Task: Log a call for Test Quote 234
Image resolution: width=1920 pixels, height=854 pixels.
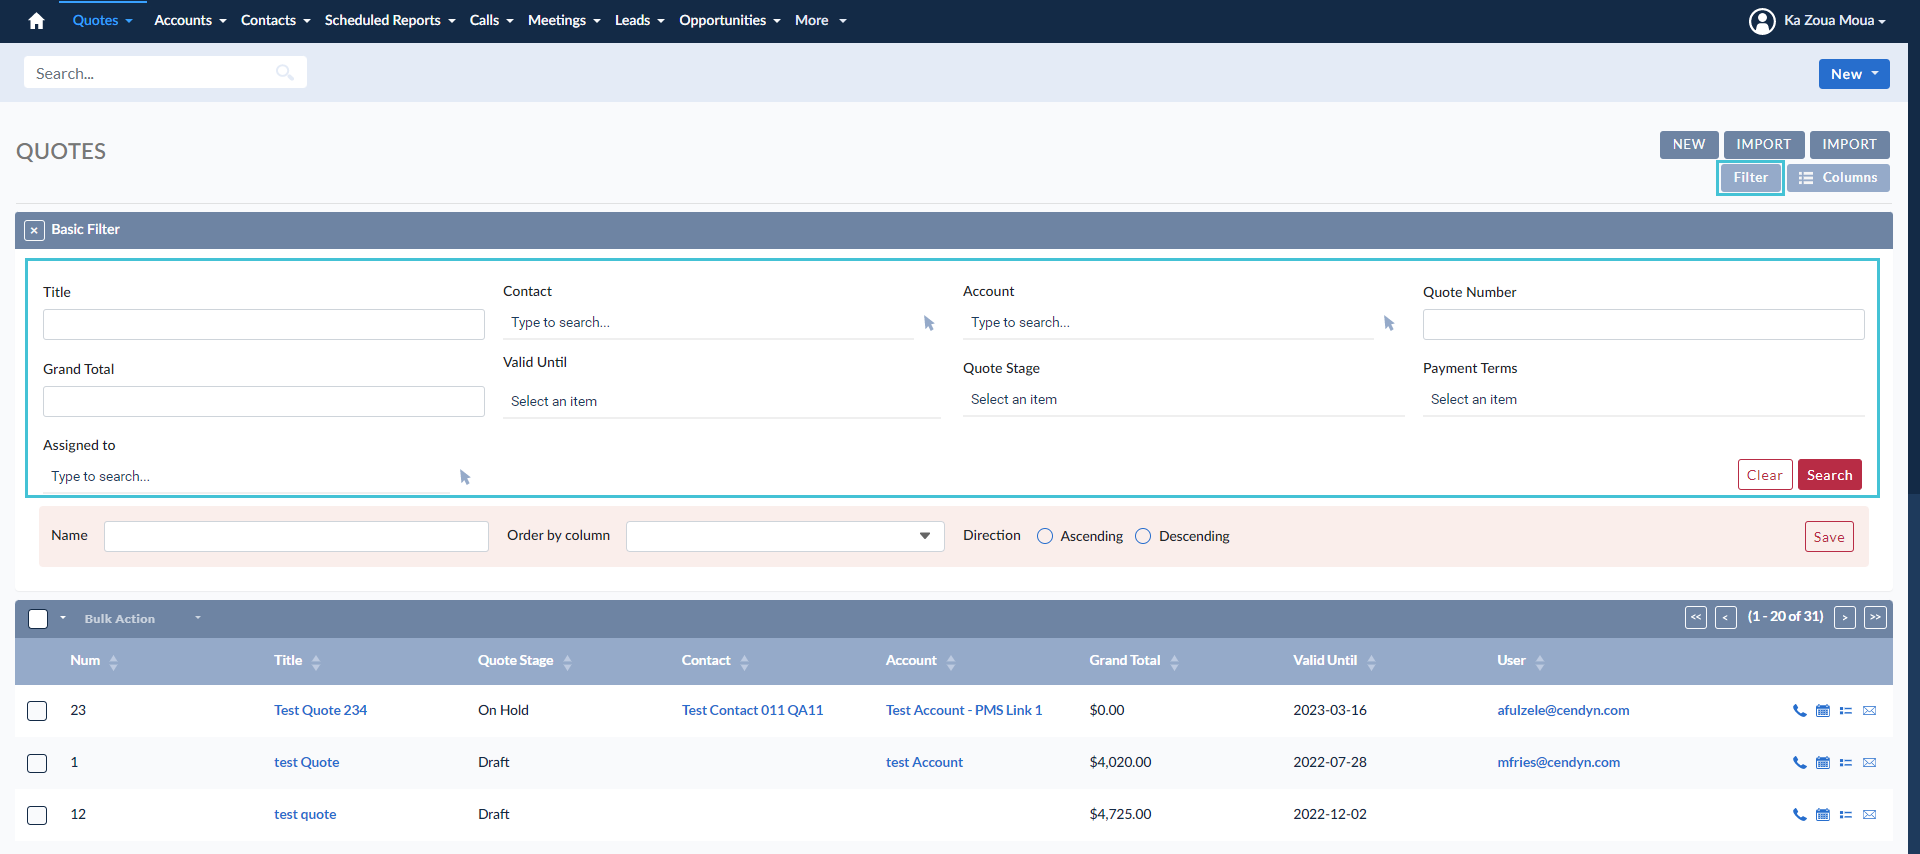Action: 1799,711
